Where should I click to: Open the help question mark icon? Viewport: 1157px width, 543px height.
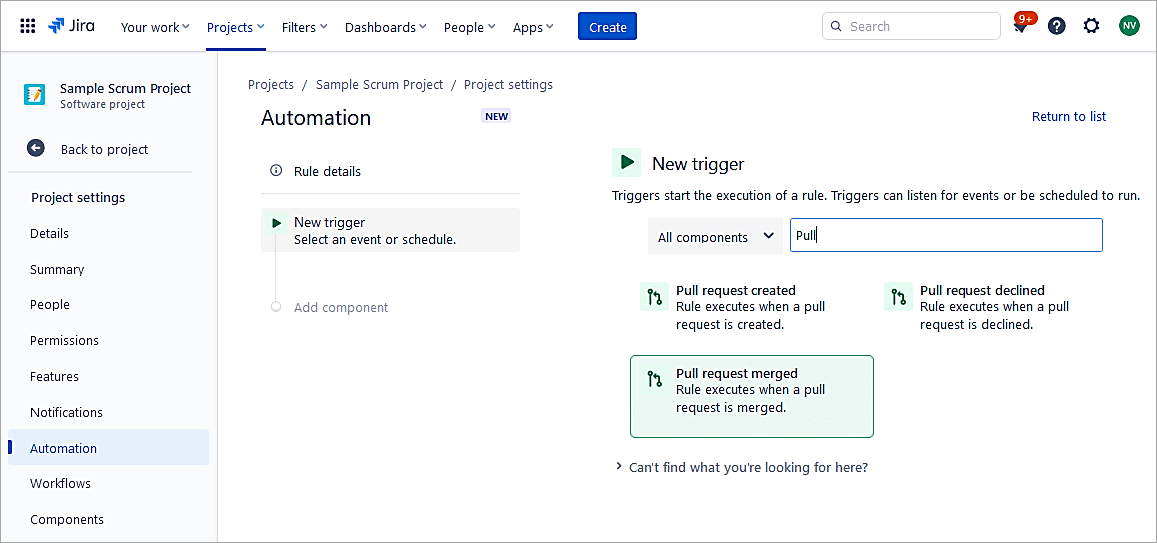click(1056, 26)
